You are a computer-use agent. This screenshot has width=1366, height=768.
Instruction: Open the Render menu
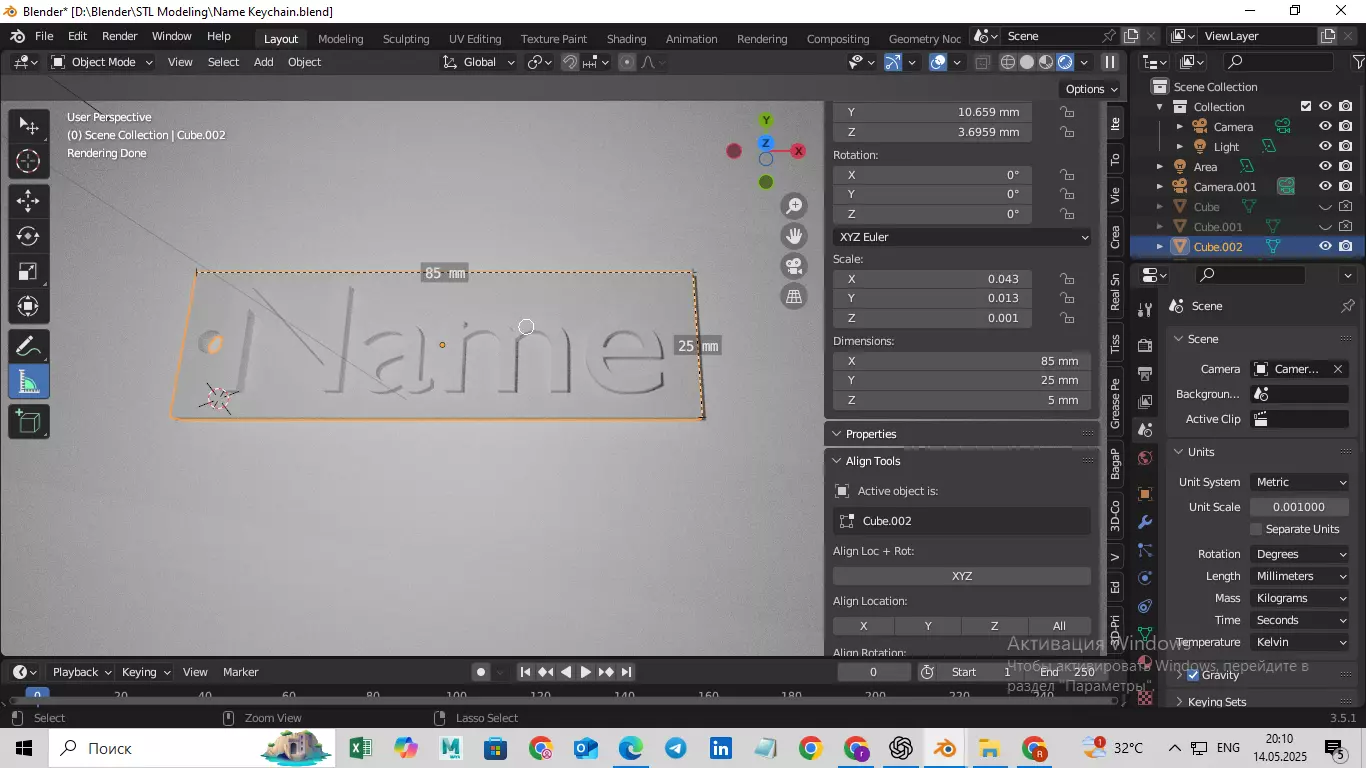pyautogui.click(x=120, y=36)
